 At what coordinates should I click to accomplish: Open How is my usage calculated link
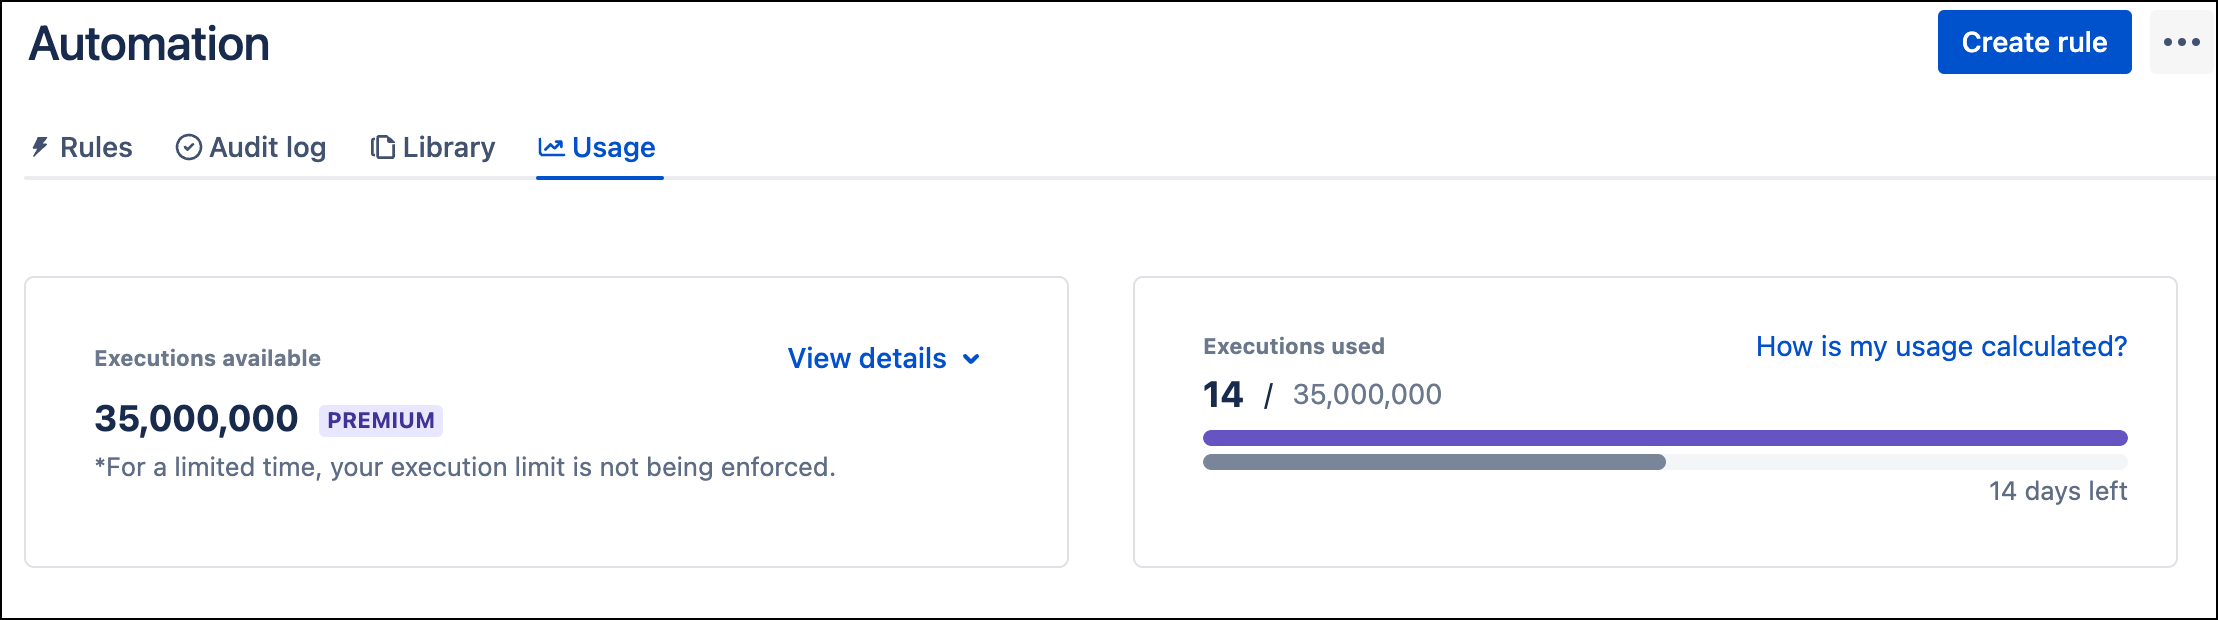point(1941,346)
